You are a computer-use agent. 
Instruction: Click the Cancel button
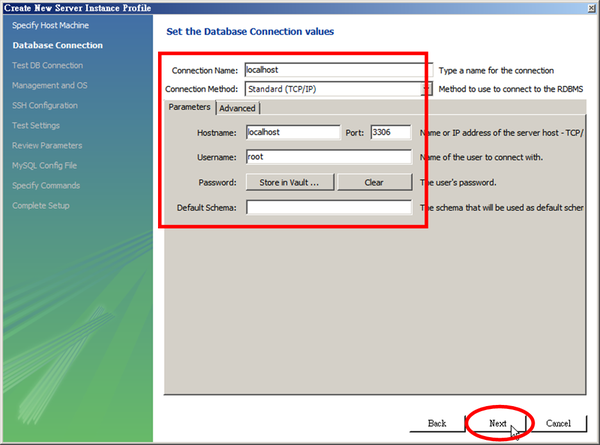[x=558, y=424]
